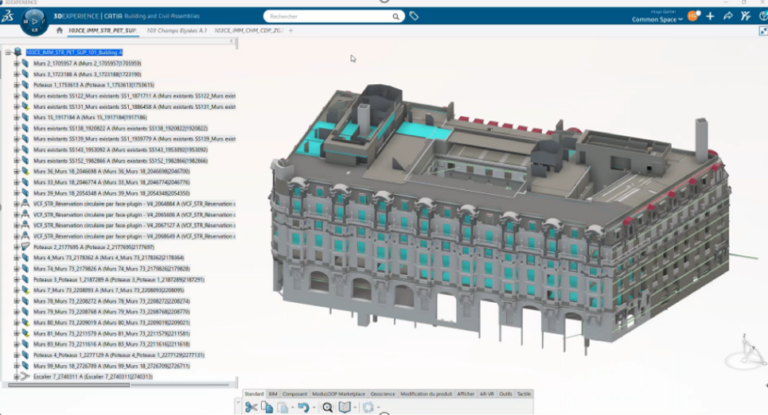This screenshot has height=415, width=768.
Task: Click the Cut scissors icon
Action: (x=251, y=407)
